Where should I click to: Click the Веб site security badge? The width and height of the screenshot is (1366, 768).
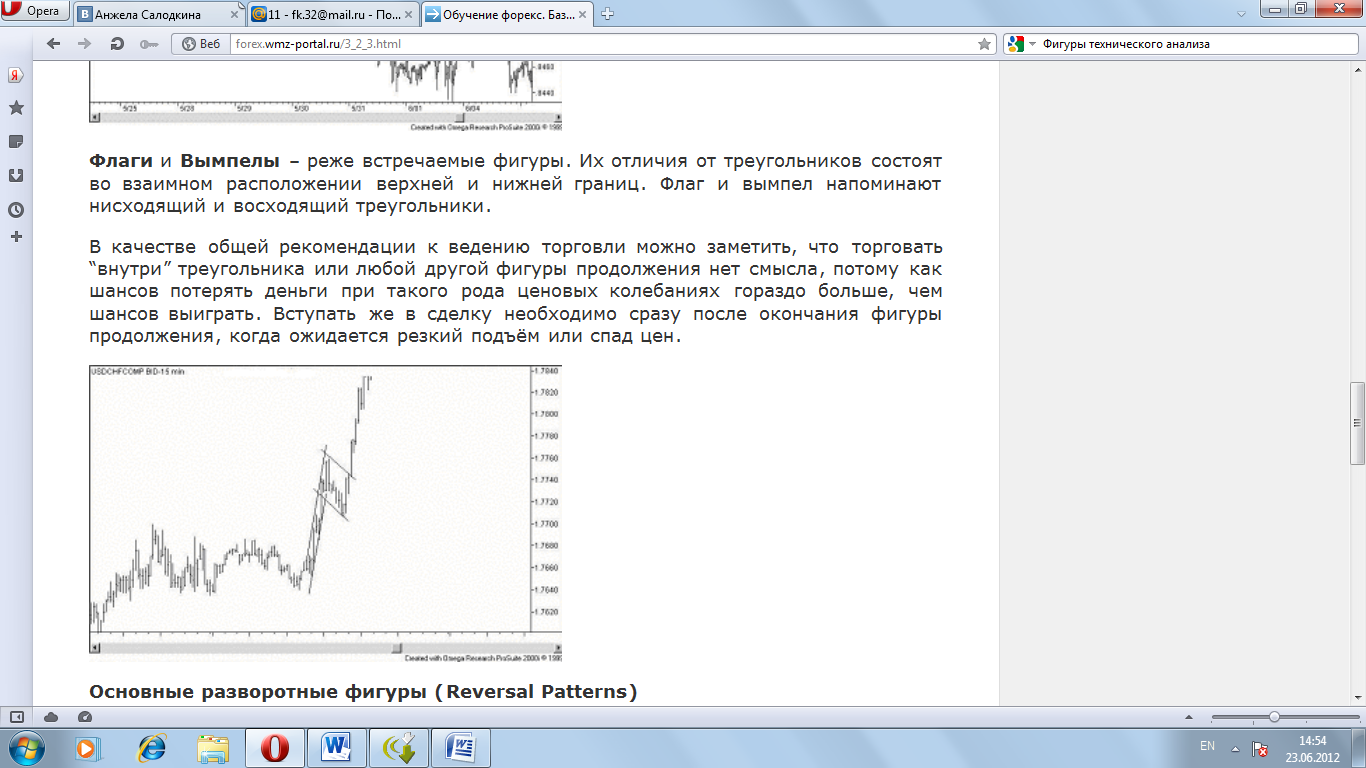(202, 44)
